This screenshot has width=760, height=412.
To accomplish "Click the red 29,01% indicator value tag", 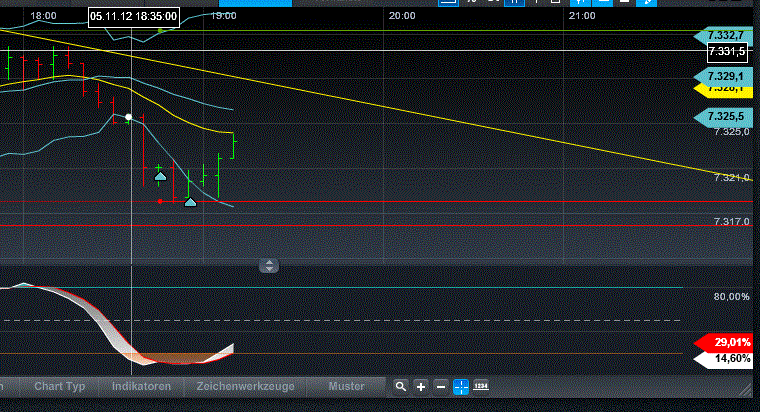I will tap(723, 342).
